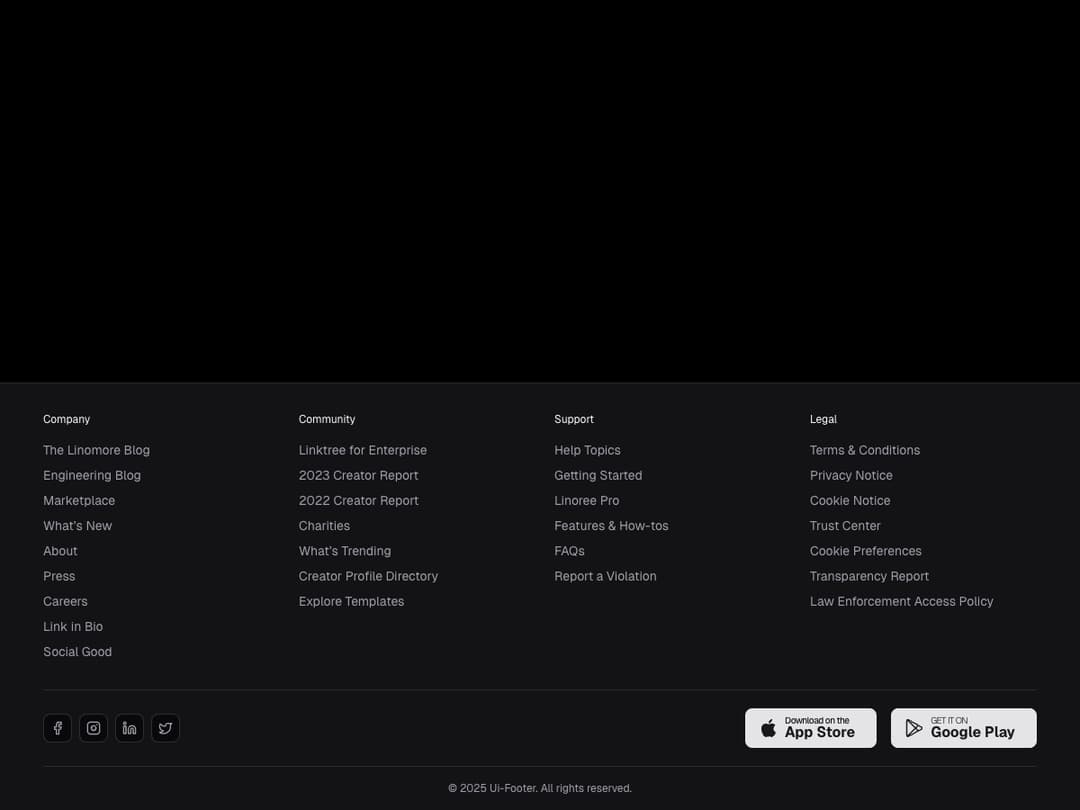This screenshot has height=810, width=1080.
Task: Open the Social Good link
Action: pyautogui.click(x=78, y=652)
